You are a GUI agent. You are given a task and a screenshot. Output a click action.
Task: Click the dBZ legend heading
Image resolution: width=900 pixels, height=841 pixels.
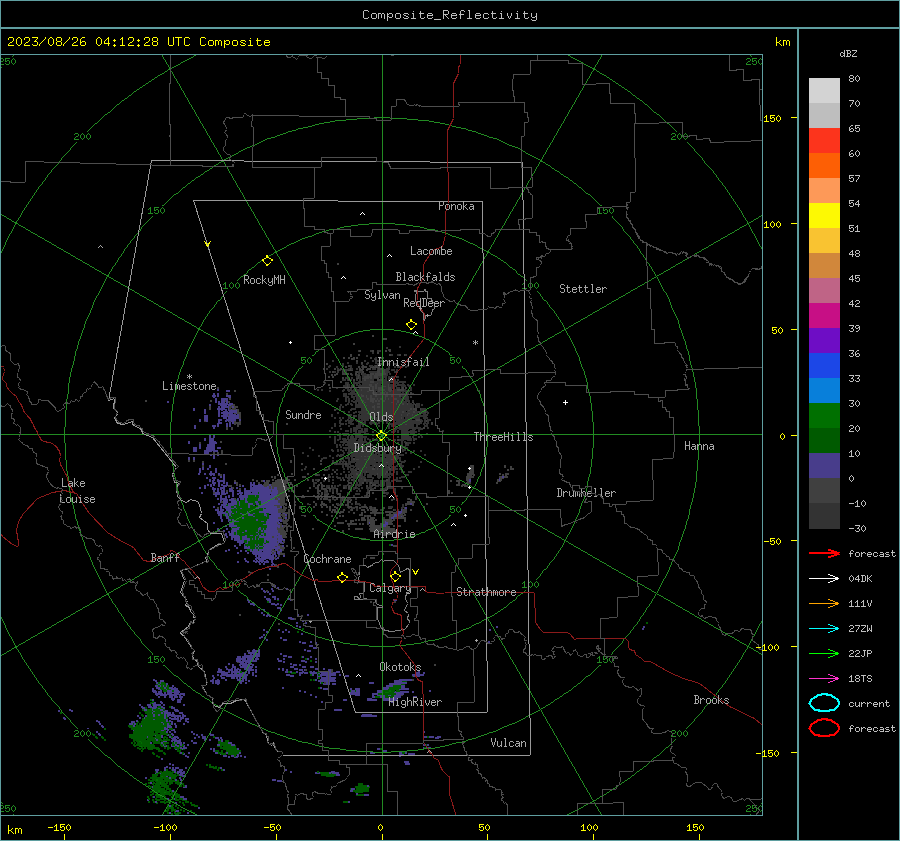(x=848, y=53)
